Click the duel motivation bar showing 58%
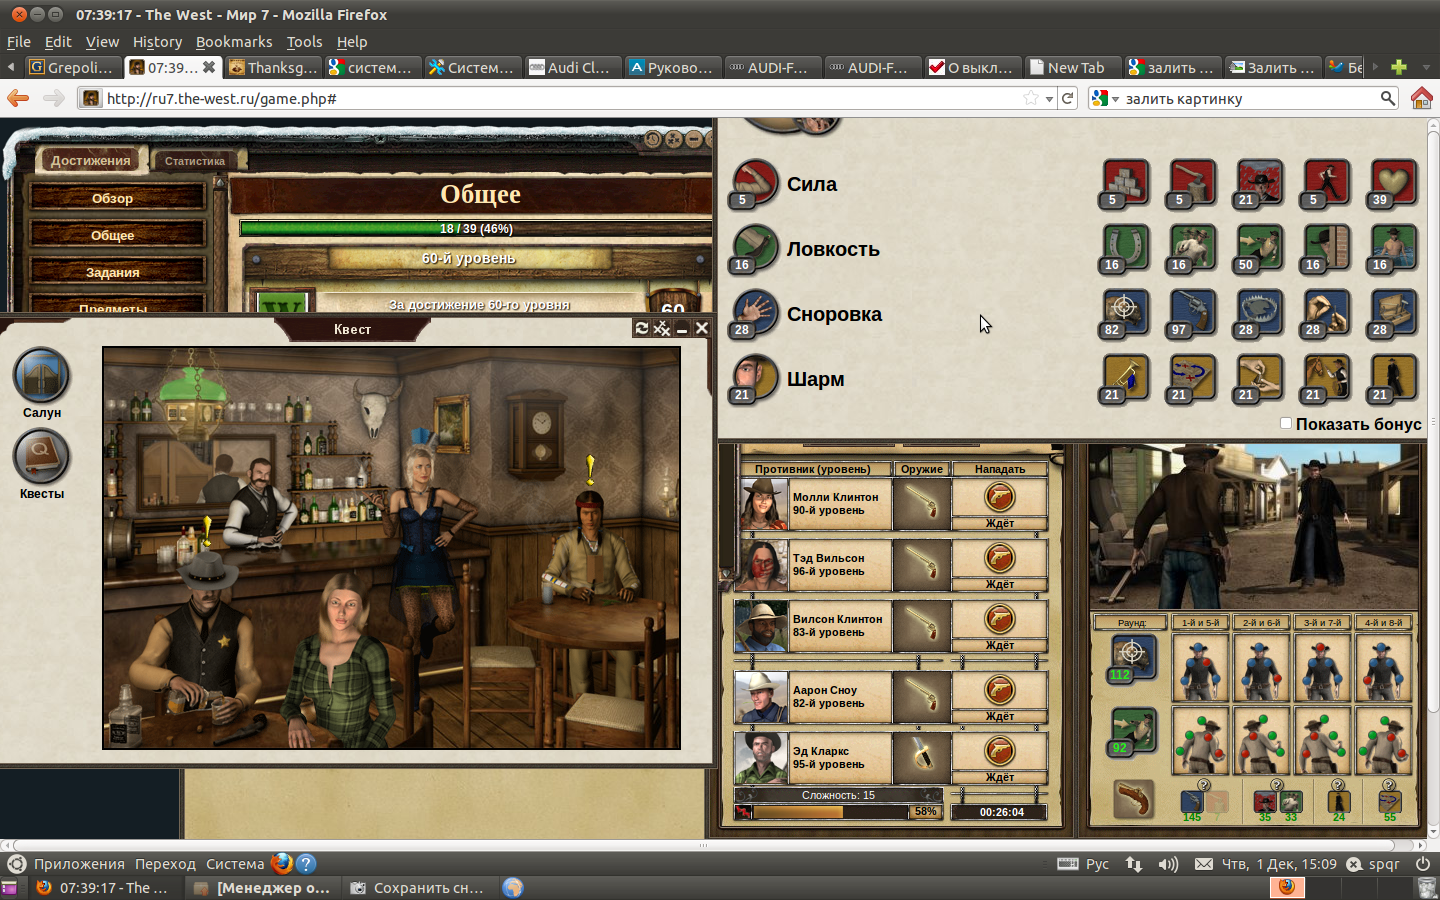 tap(838, 812)
